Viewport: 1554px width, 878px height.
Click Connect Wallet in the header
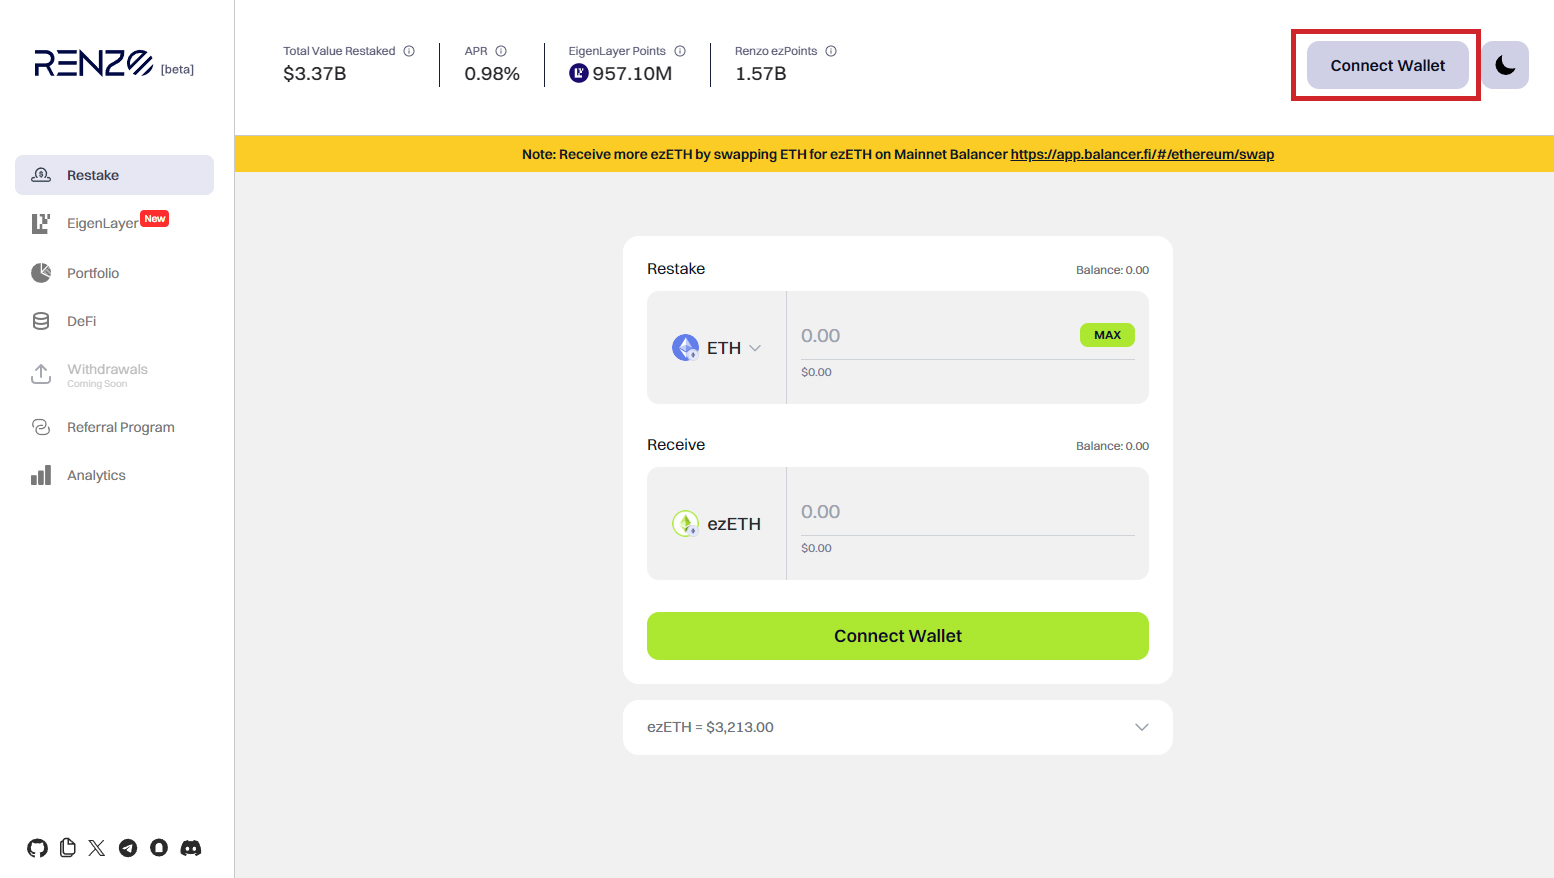[x=1387, y=65]
